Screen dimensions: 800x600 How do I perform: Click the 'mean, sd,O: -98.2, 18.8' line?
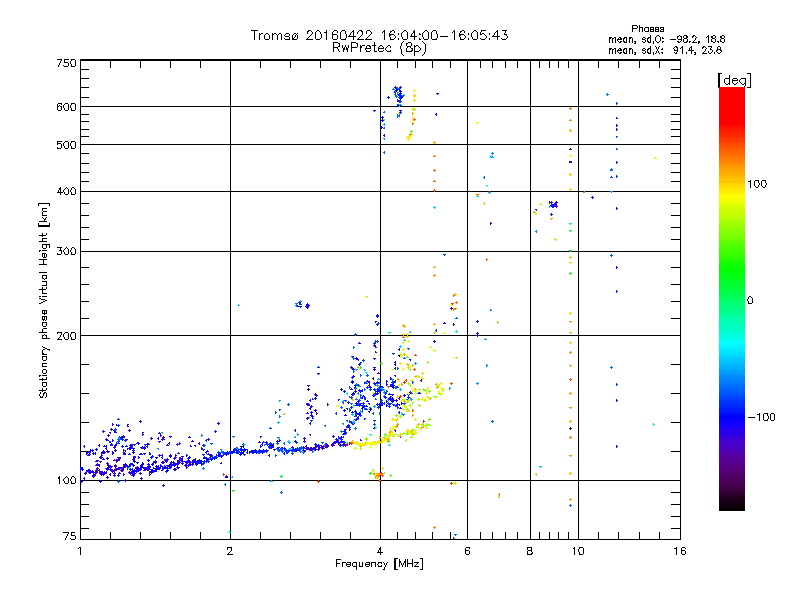[667, 39]
